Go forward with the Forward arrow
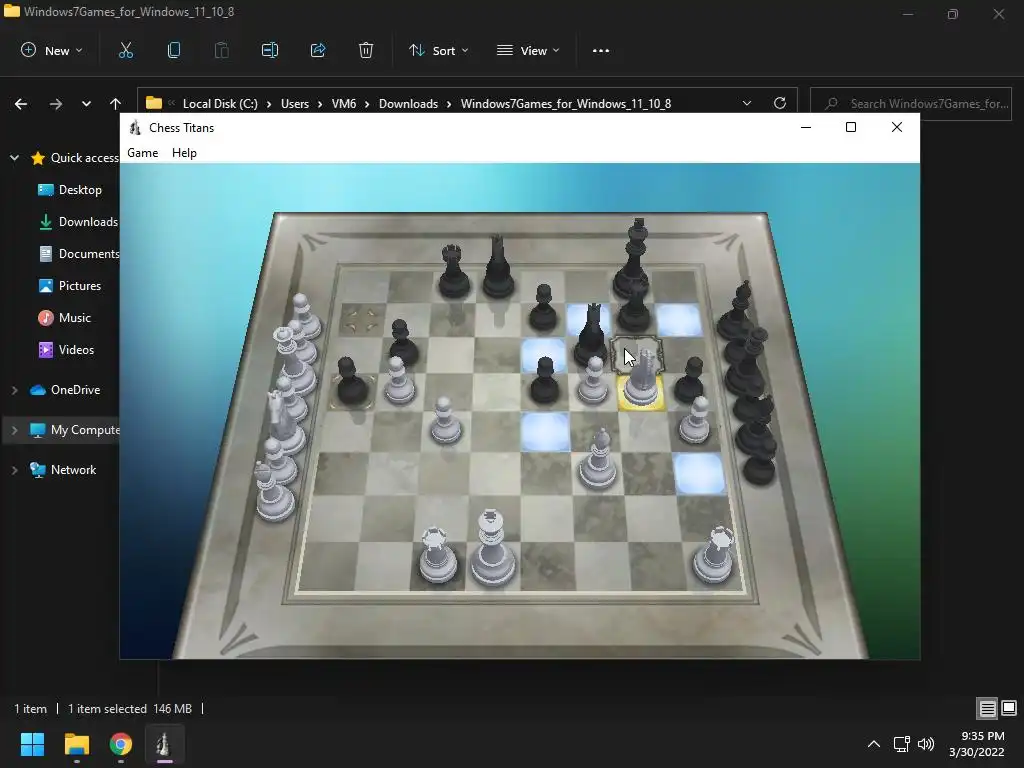The image size is (1024, 768). (x=56, y=104)
